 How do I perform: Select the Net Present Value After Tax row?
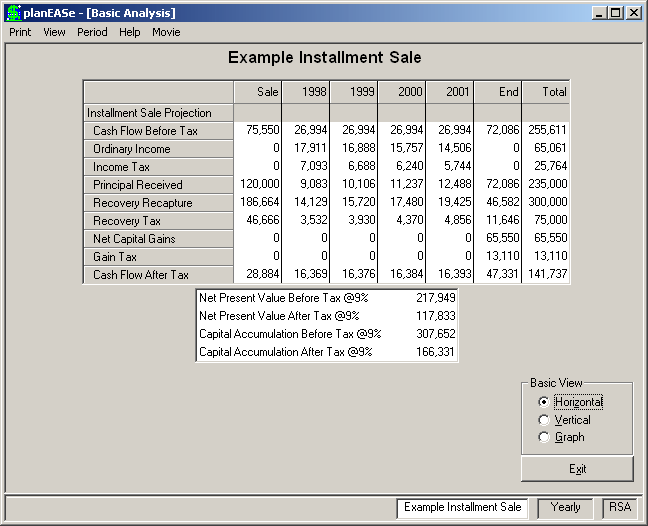327,316
